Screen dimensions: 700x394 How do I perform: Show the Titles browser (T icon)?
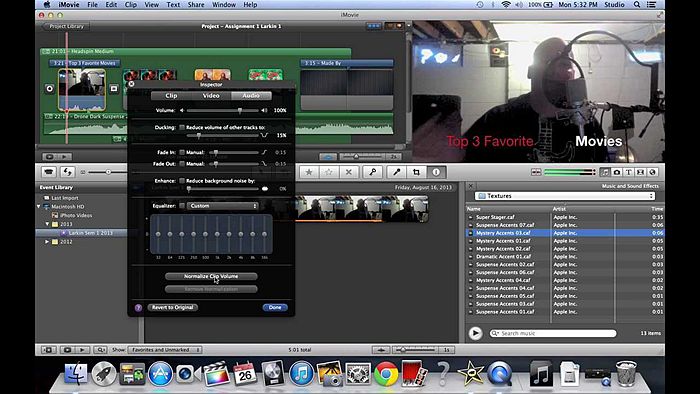[628, 172]
